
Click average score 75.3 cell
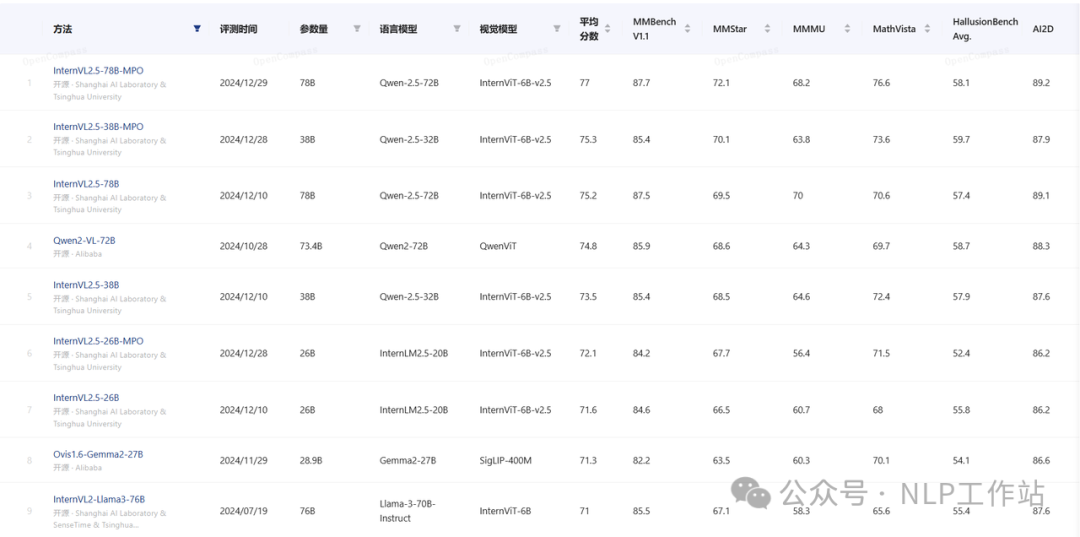coord(588,139)
